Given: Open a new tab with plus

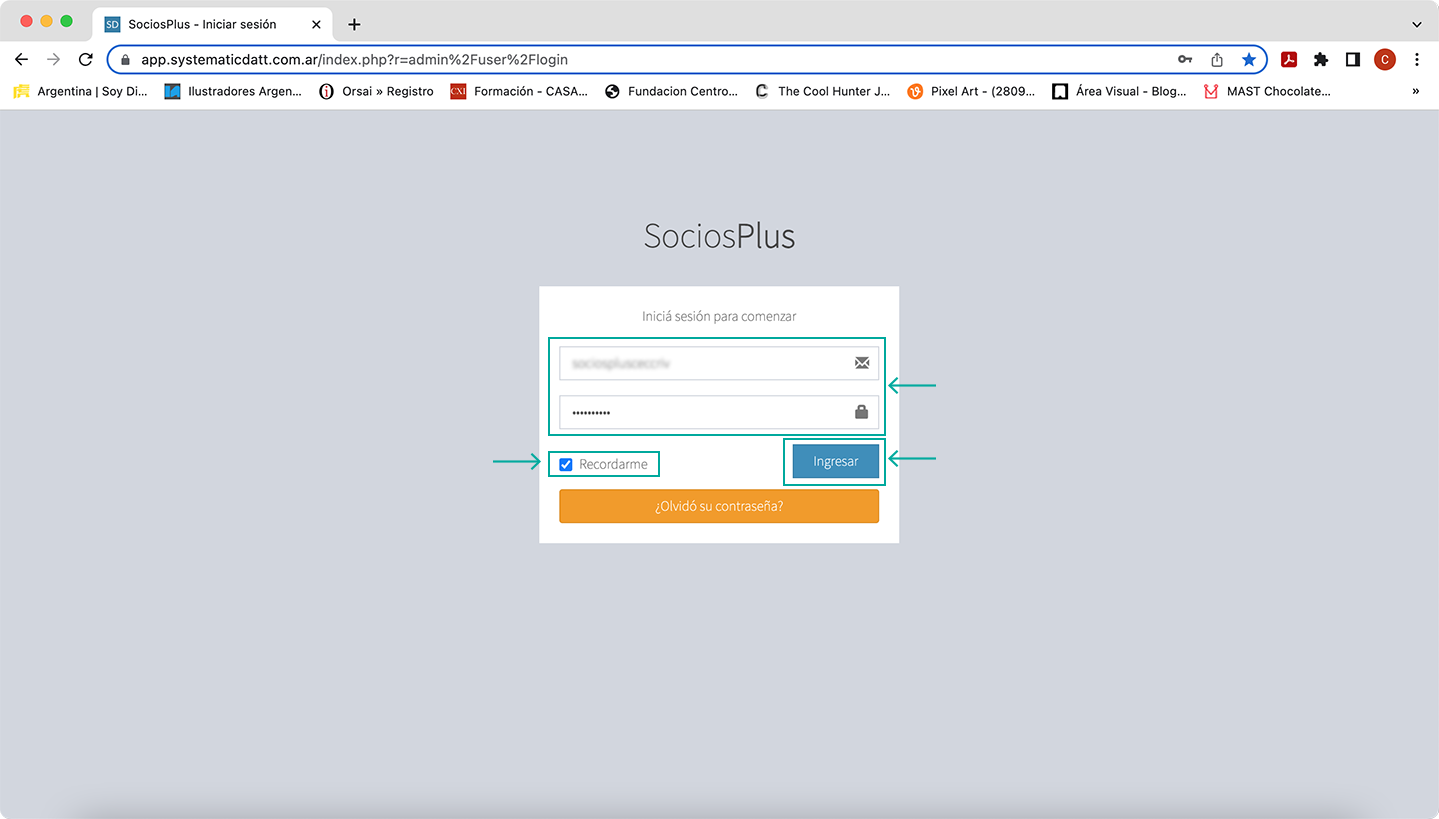Looking at the screenshot, I should point(354,24).
